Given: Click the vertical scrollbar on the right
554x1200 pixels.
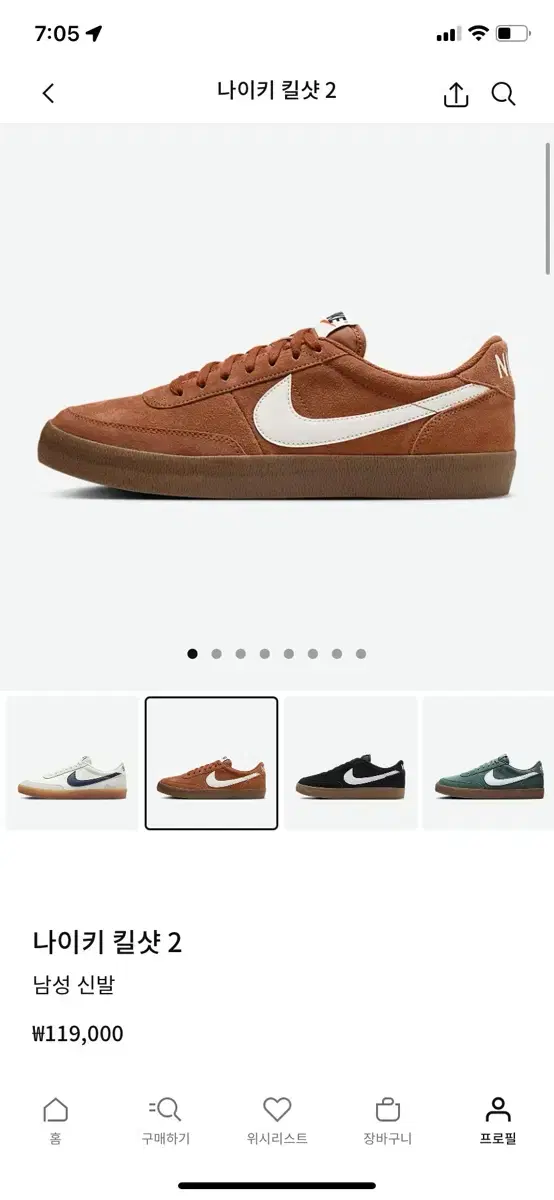Looking at the screenshot, I should click(548, 208).
